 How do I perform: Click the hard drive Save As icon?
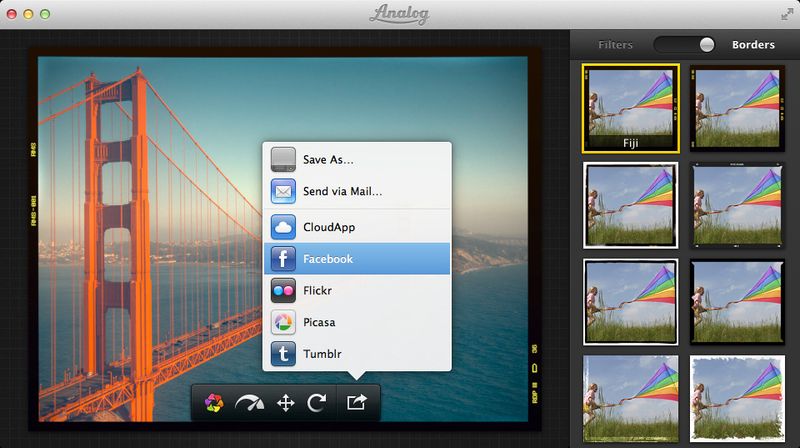[x=283, y=160]
